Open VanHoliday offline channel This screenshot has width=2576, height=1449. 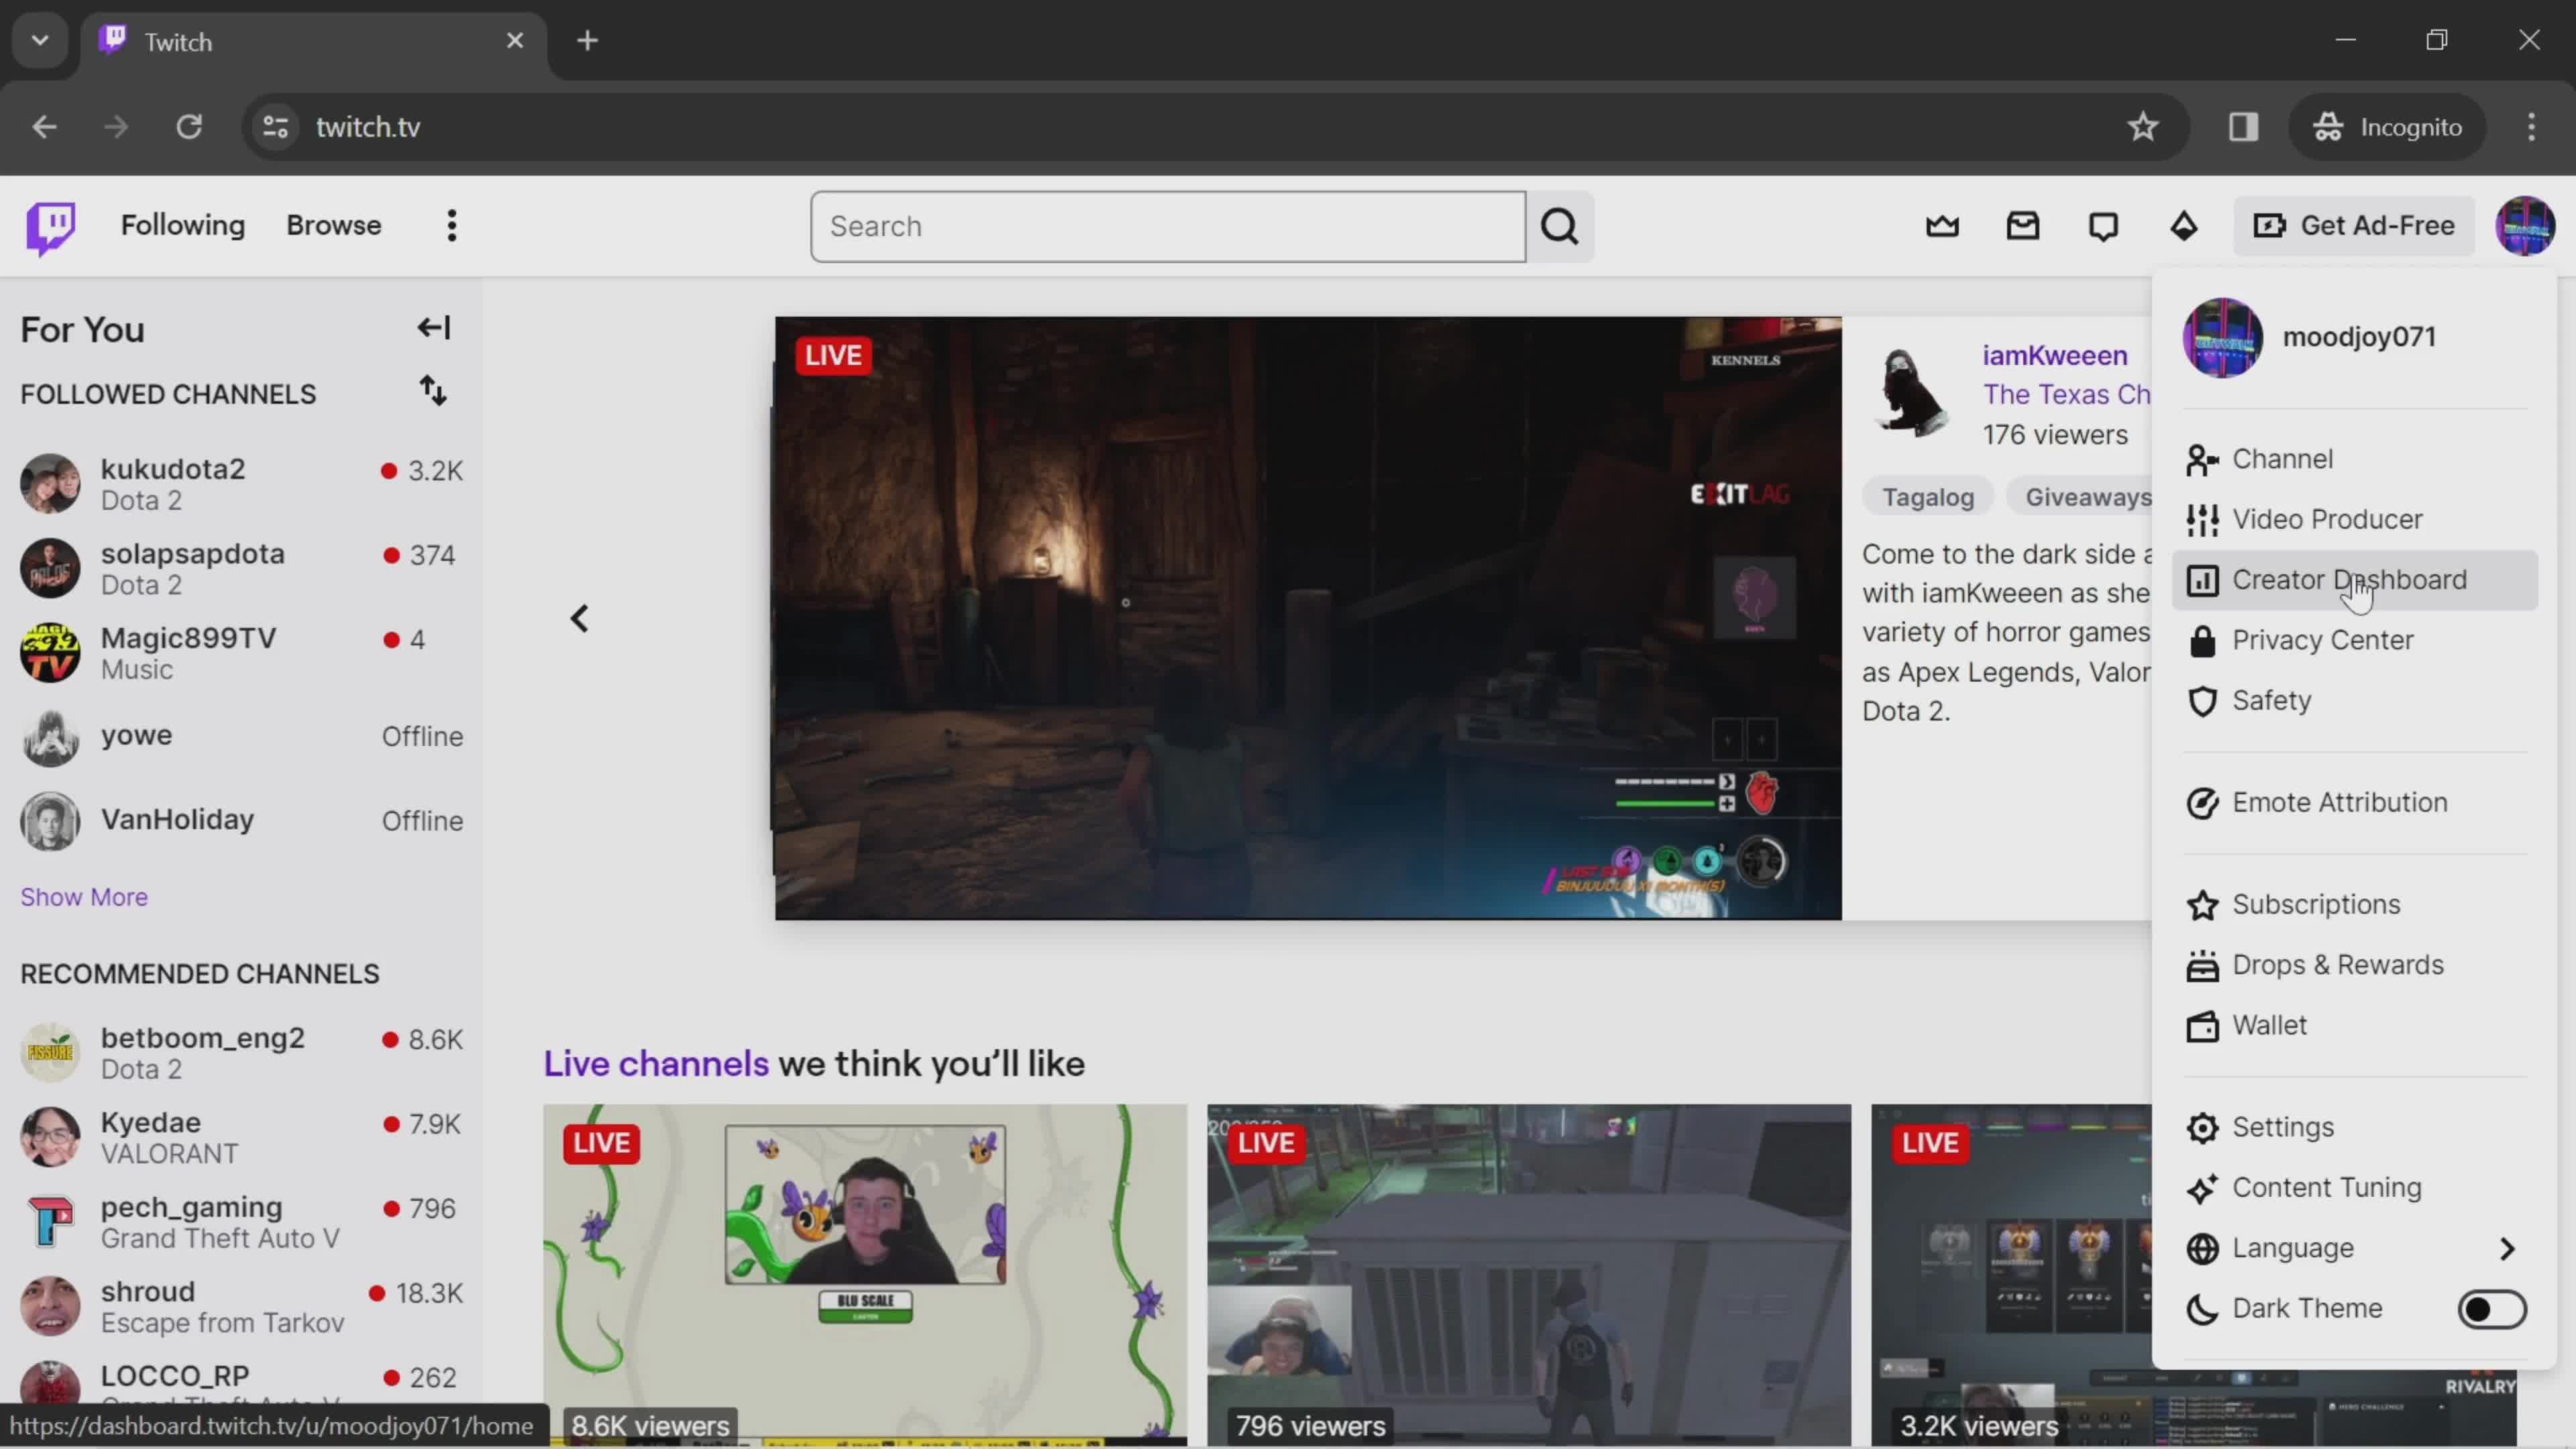(242, 821)
